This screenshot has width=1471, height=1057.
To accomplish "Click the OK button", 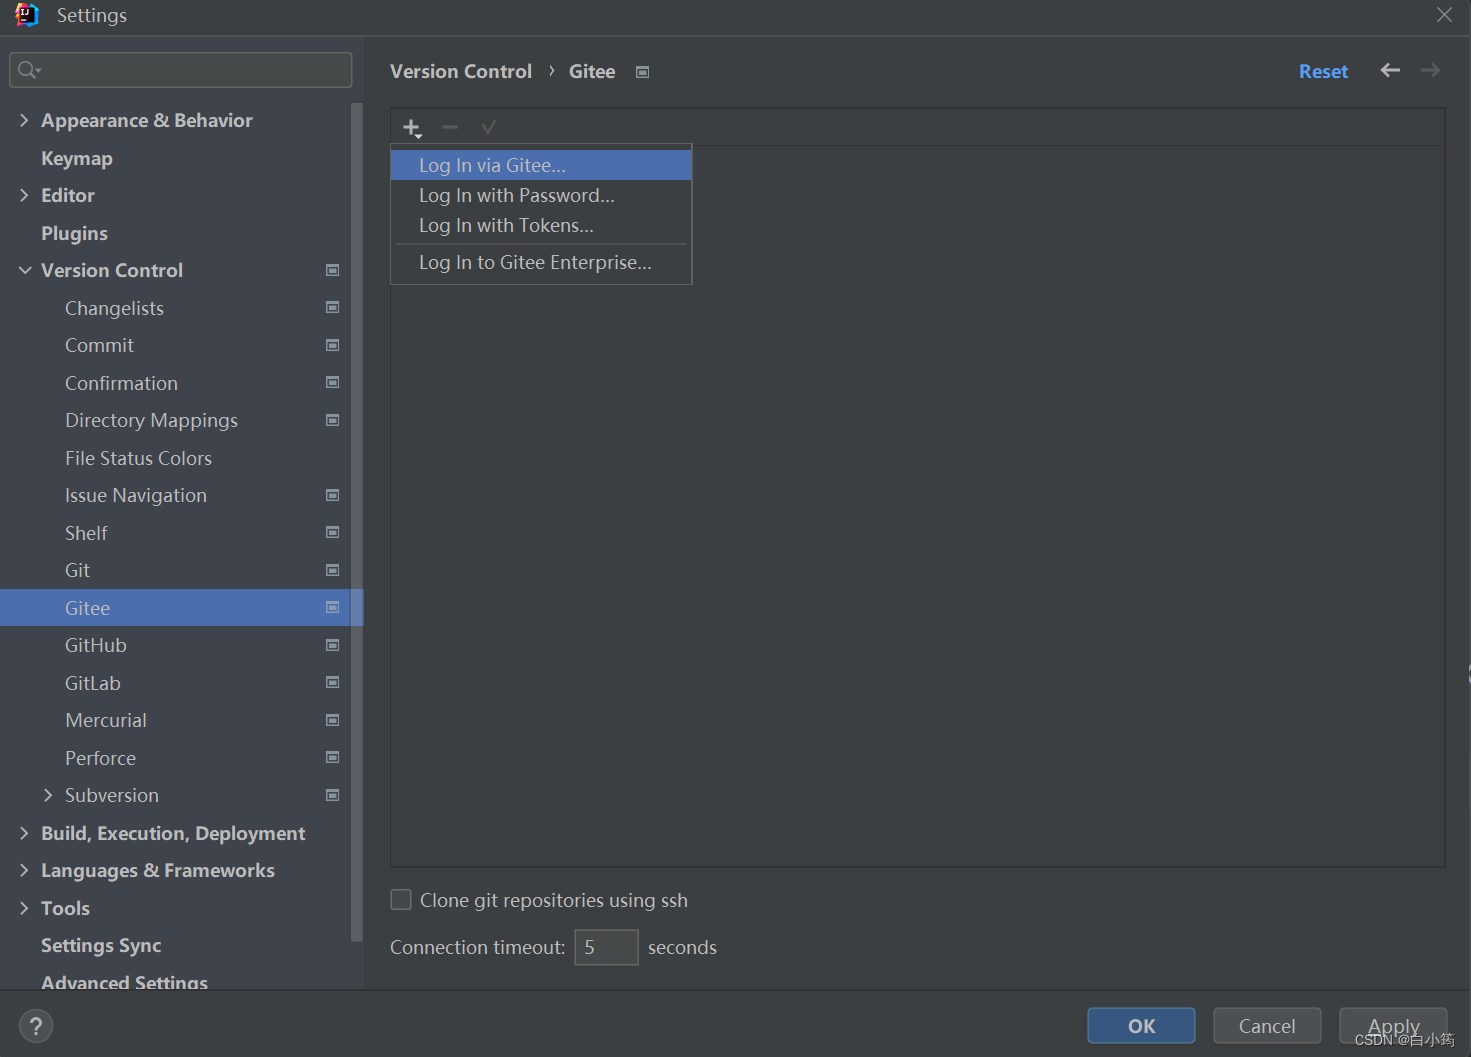I will pyautogui.click(x=1141, y=1026).
